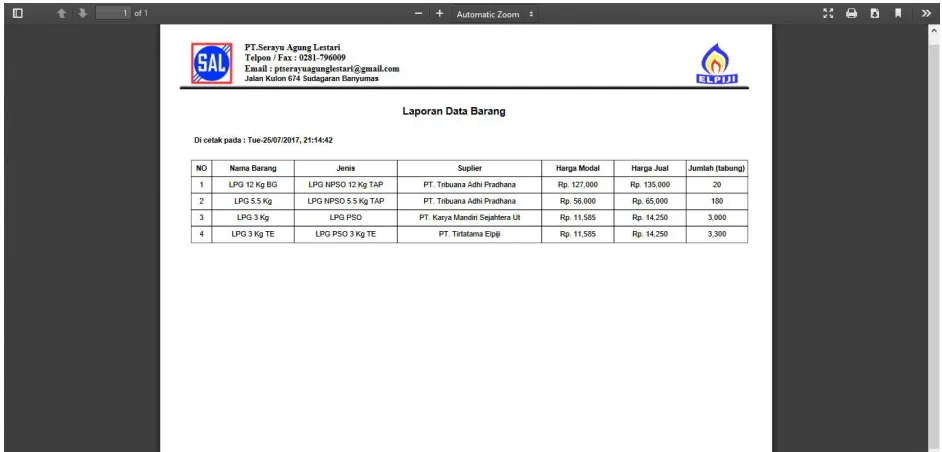Toggle the PDF viewer sidebar
Screen dimensions: 942x452
click(x=17, y=13)
